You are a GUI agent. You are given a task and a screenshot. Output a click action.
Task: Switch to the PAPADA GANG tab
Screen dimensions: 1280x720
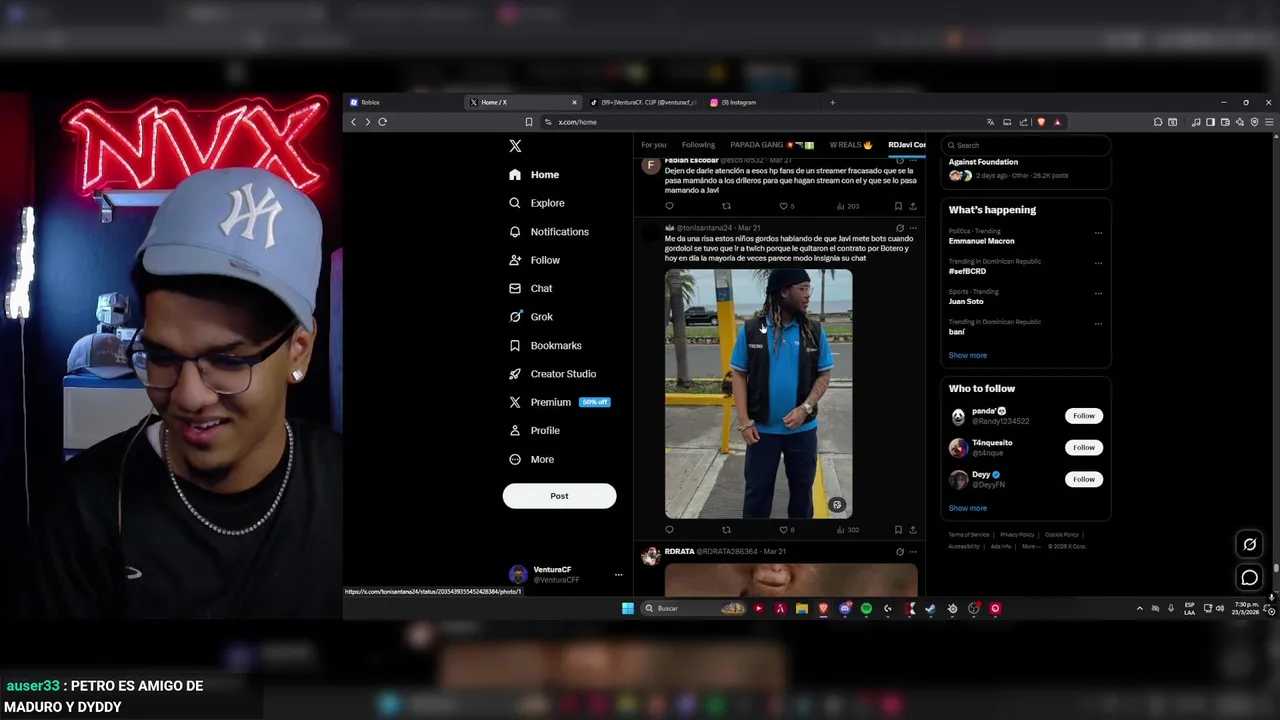tap(772, 145)
